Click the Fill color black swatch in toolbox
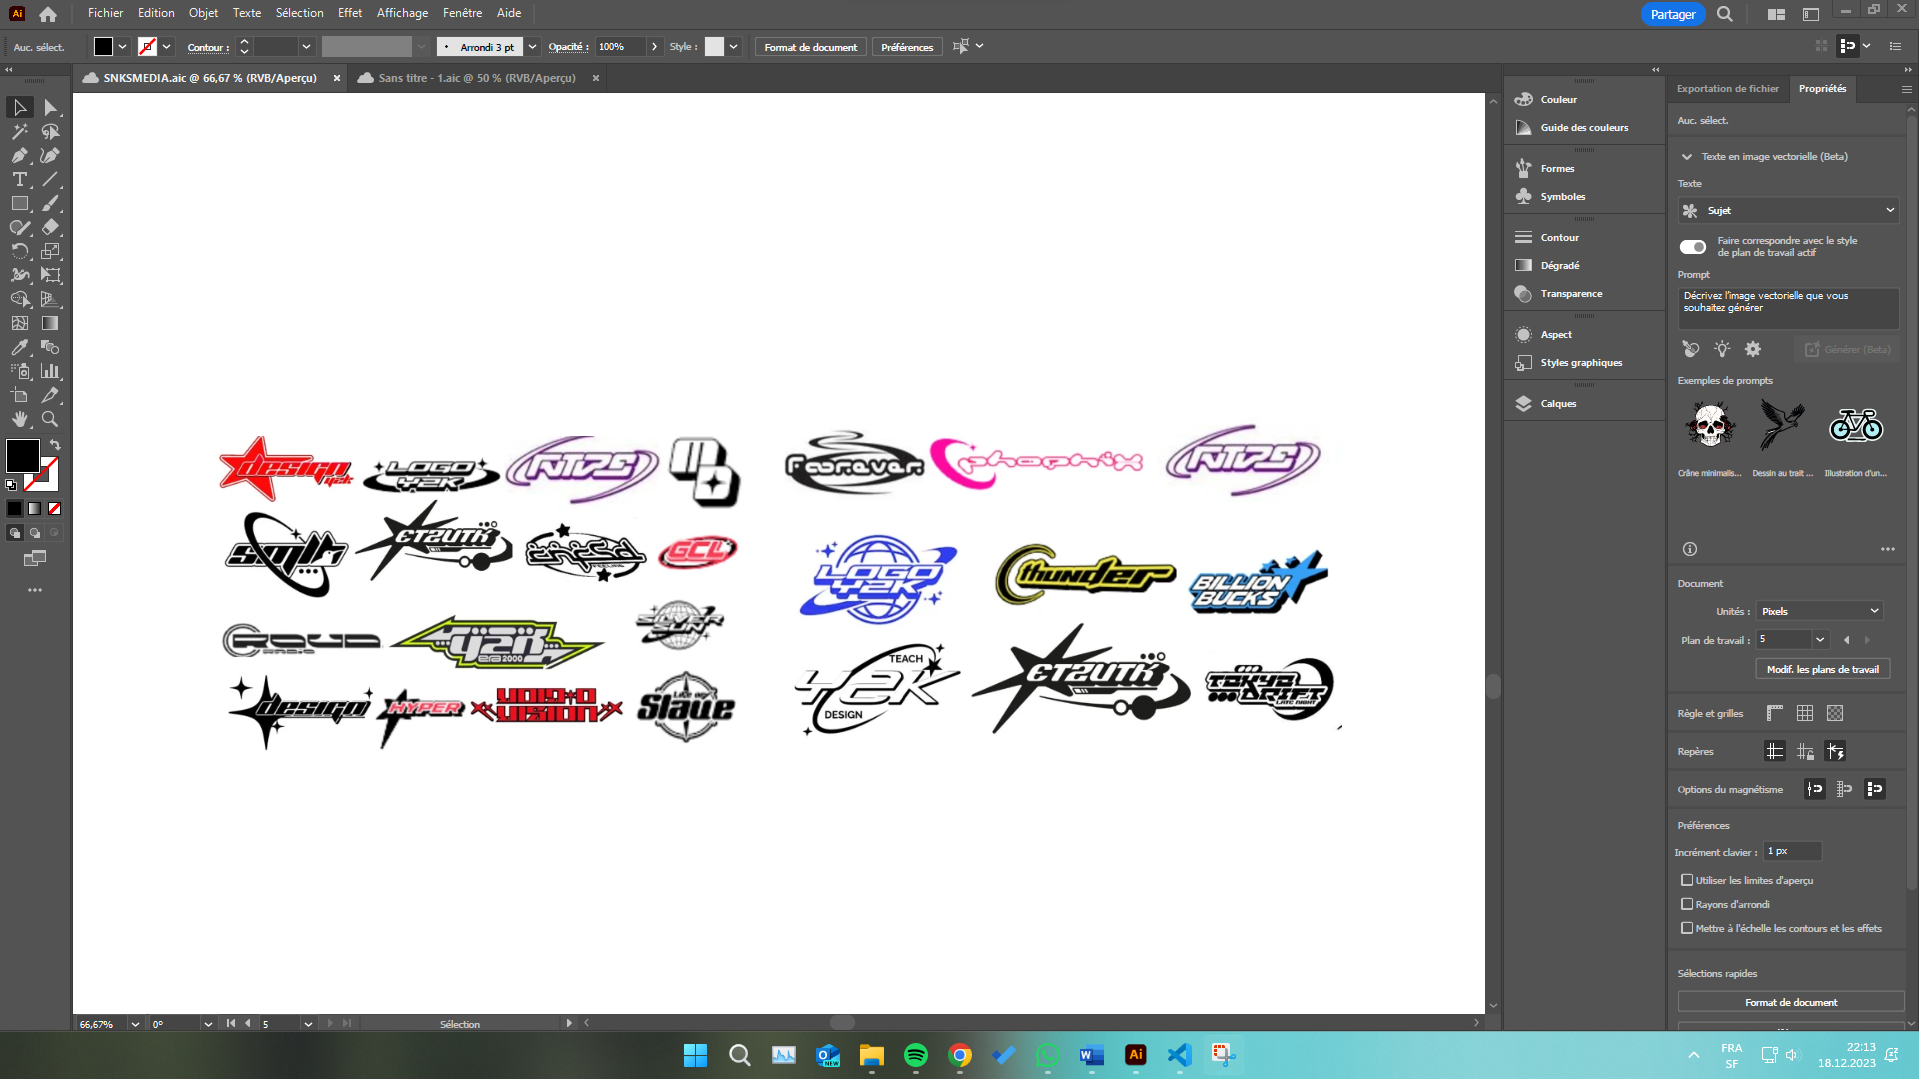1919x1079 pixels. point(23,455)
